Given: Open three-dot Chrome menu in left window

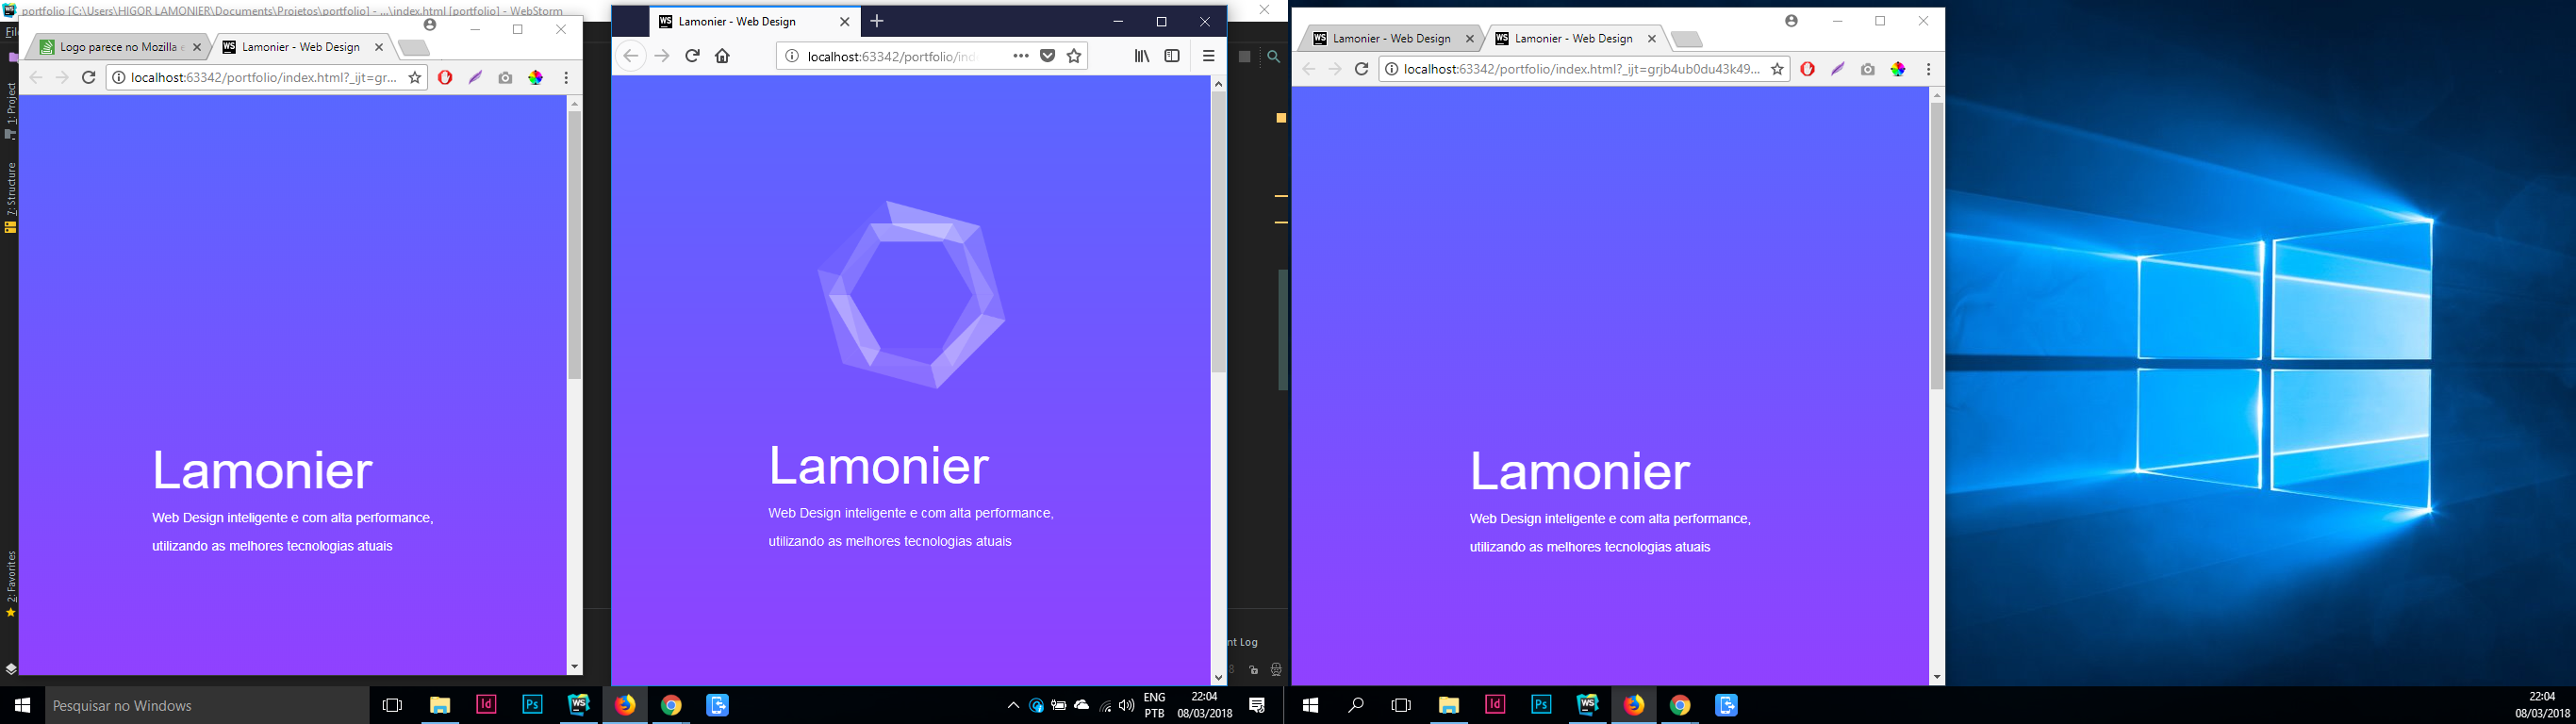Looking at the screenshot, I should click(566, 77).
